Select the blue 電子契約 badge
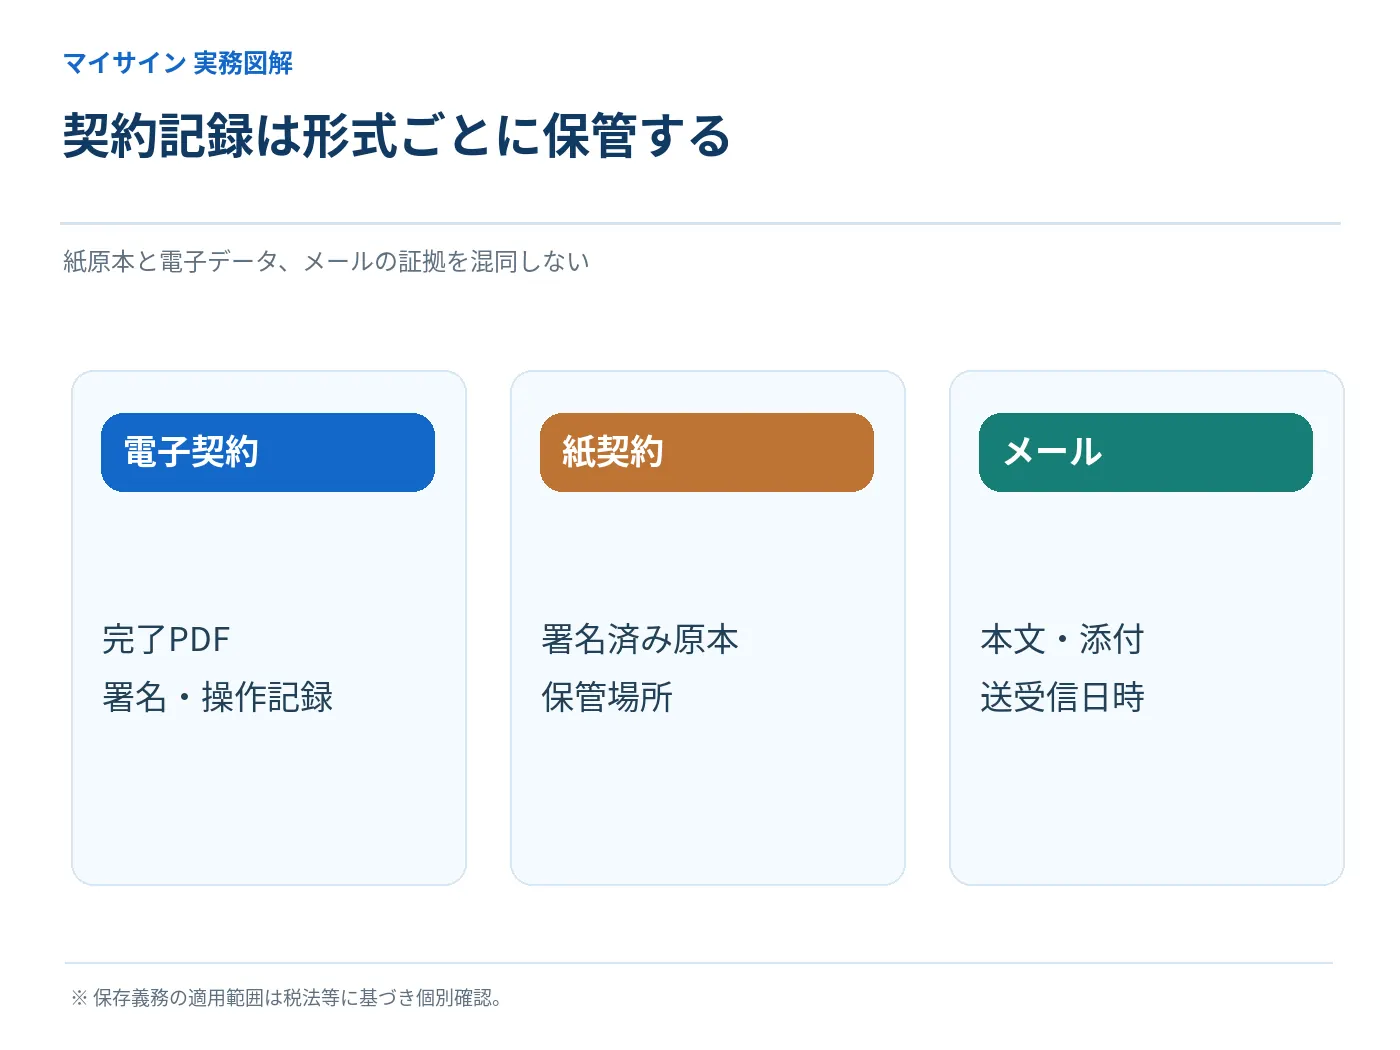Image resolution: width=1400 pixels, height=1050 pixels. [x=268, y=452]
